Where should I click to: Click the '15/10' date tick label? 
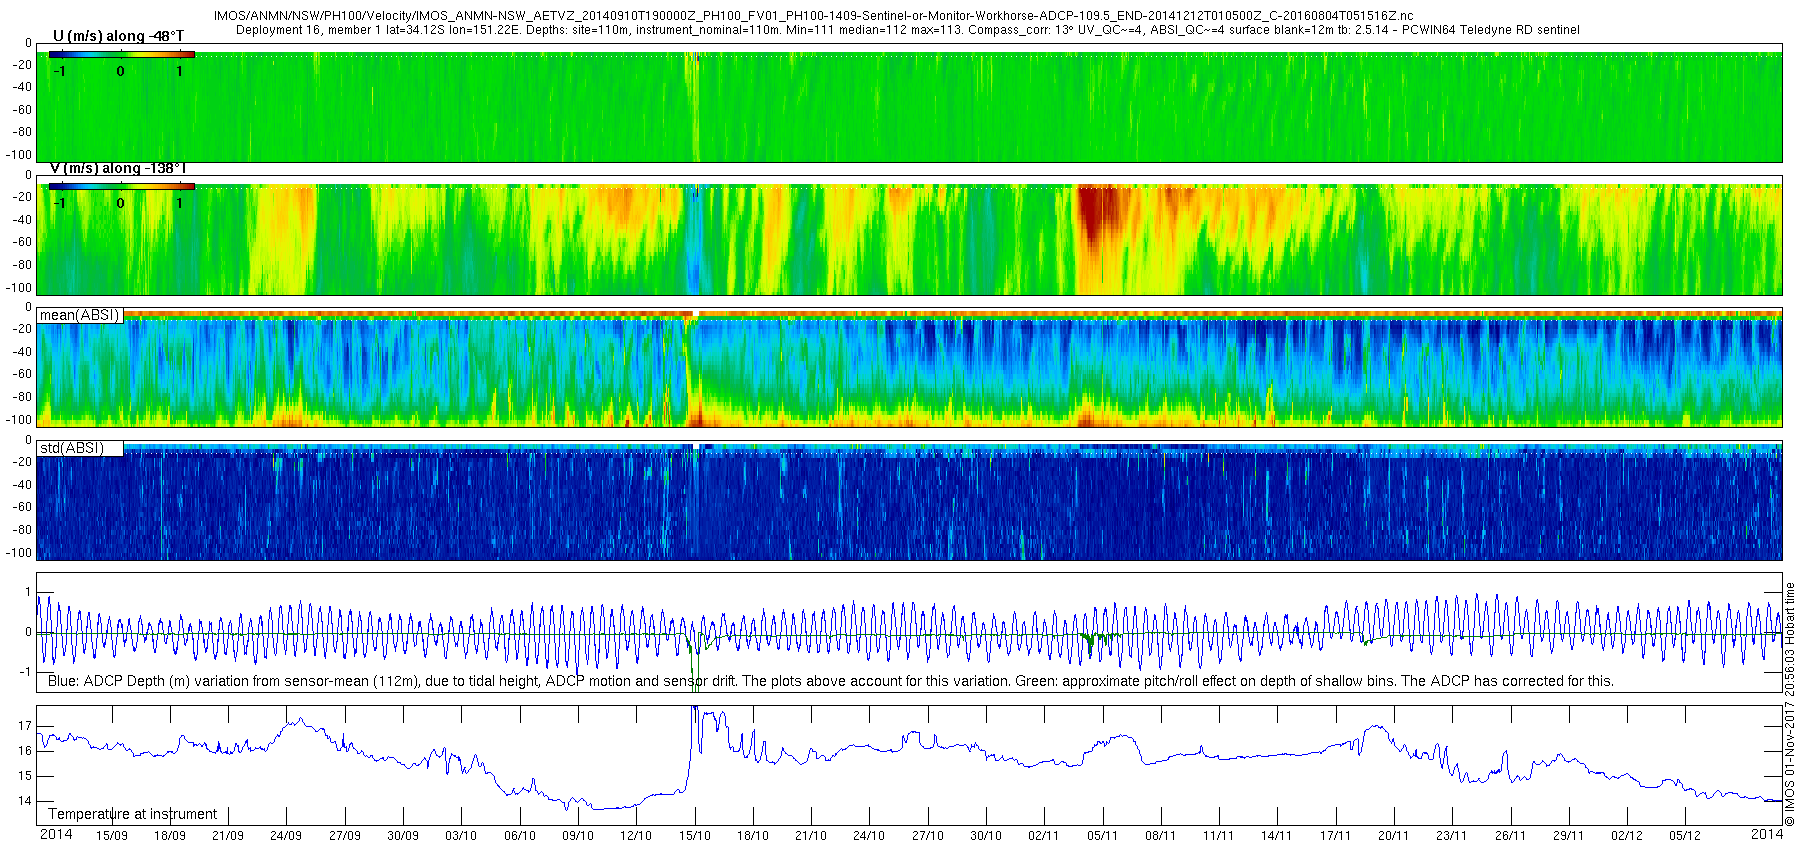(695, 836)
